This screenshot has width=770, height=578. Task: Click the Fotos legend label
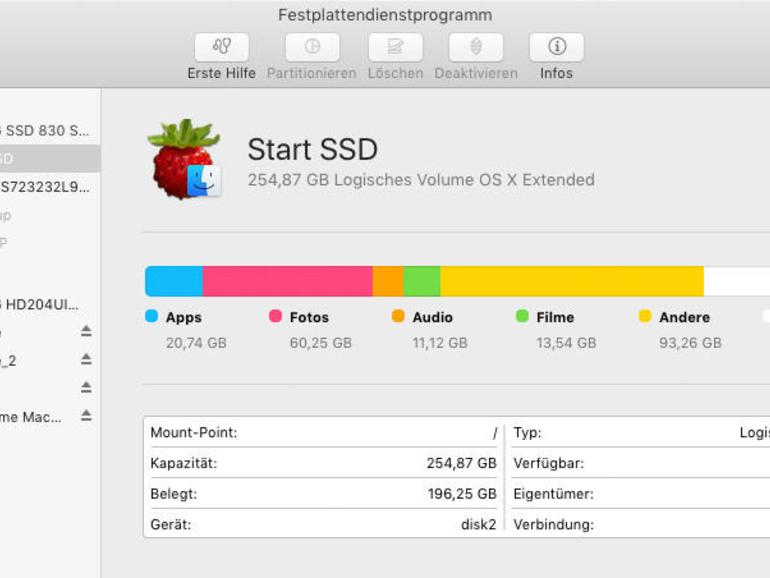[x=309, y=317]
